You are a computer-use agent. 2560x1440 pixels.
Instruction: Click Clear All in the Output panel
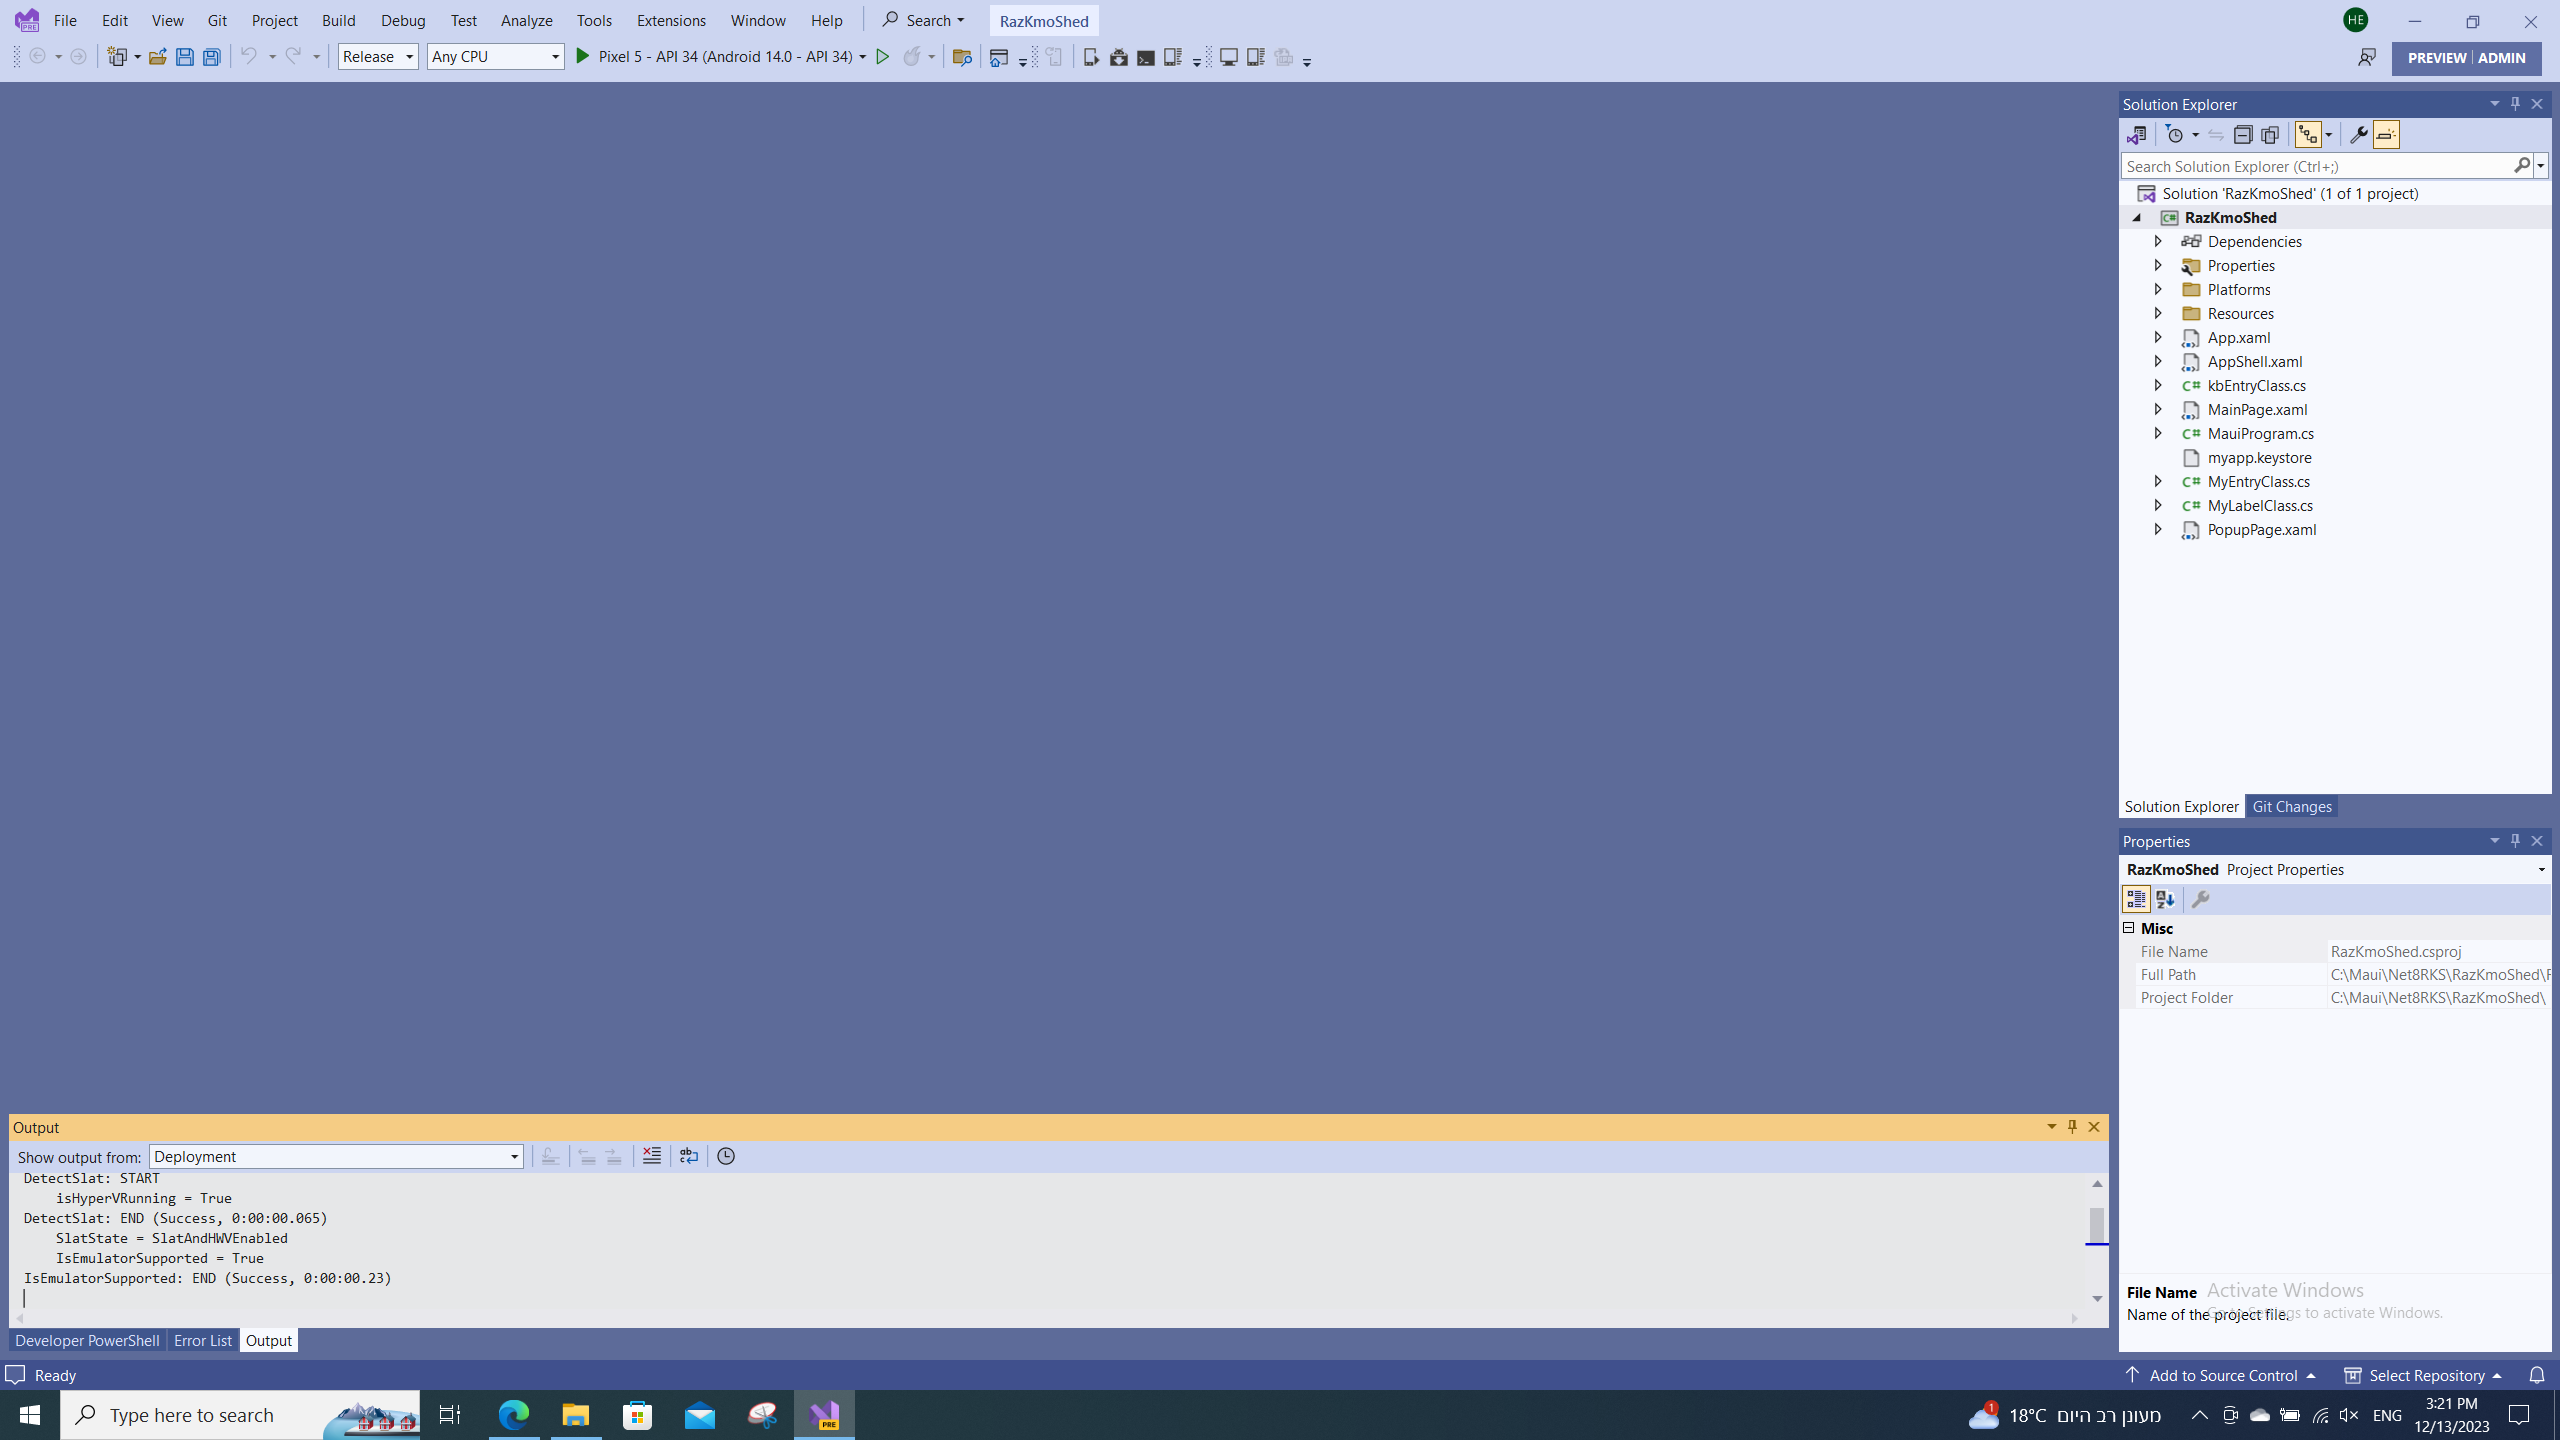[651, 1156]
